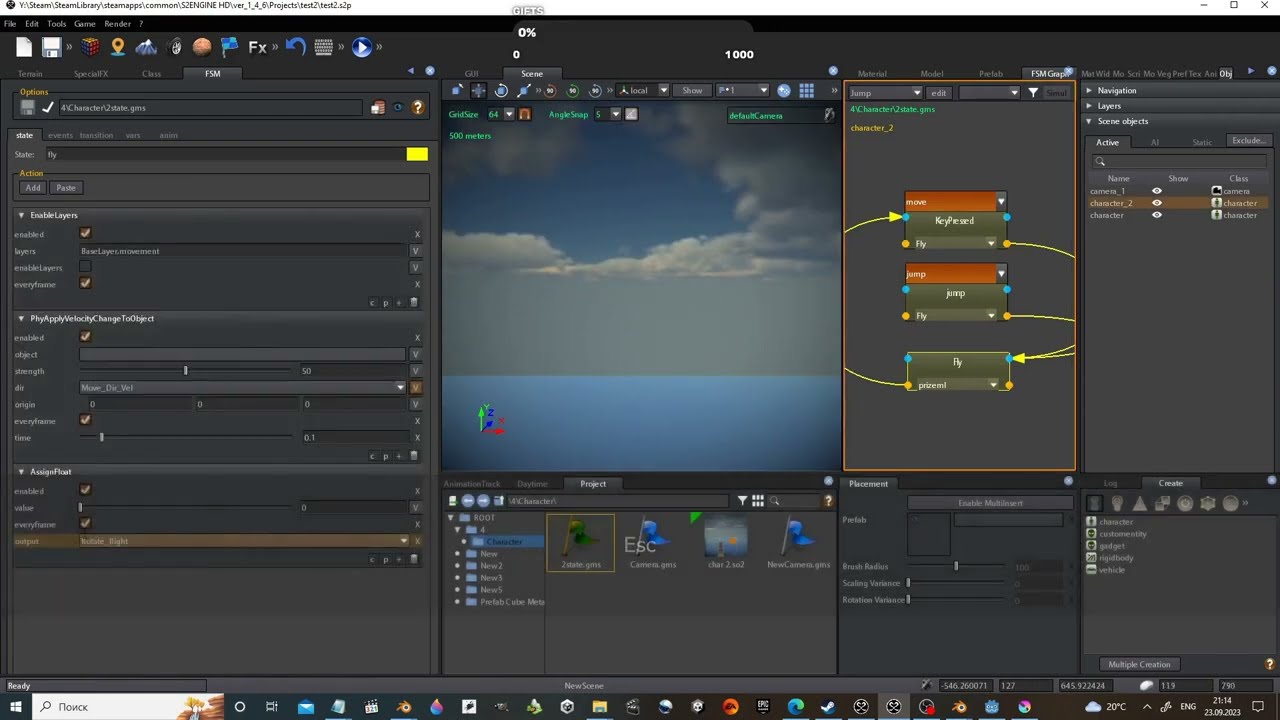Click the Enable MultiInsert button

[x=988, y=503]
